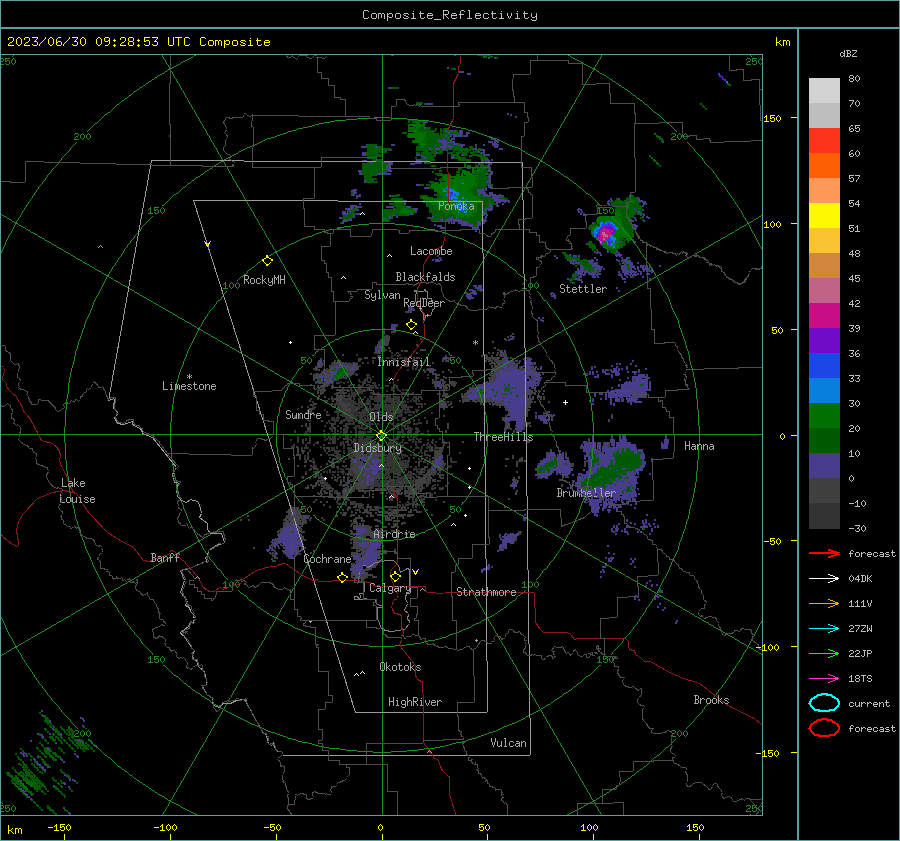Select the bright green swatch in dBZ scale
This screenshot has height=841, width=900.
pos(824,415)
